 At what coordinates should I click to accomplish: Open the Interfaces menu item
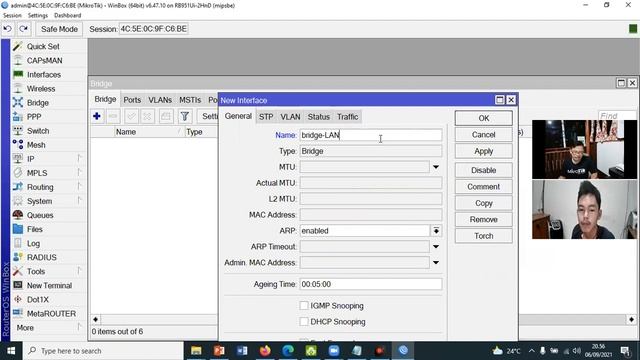(44, 75)
